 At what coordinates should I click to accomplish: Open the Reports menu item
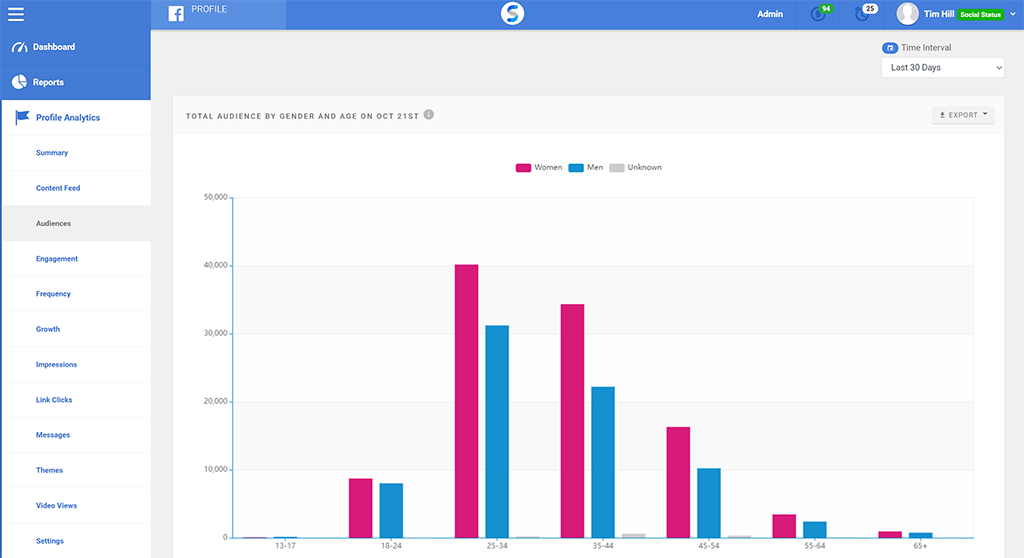coord(76,82)
